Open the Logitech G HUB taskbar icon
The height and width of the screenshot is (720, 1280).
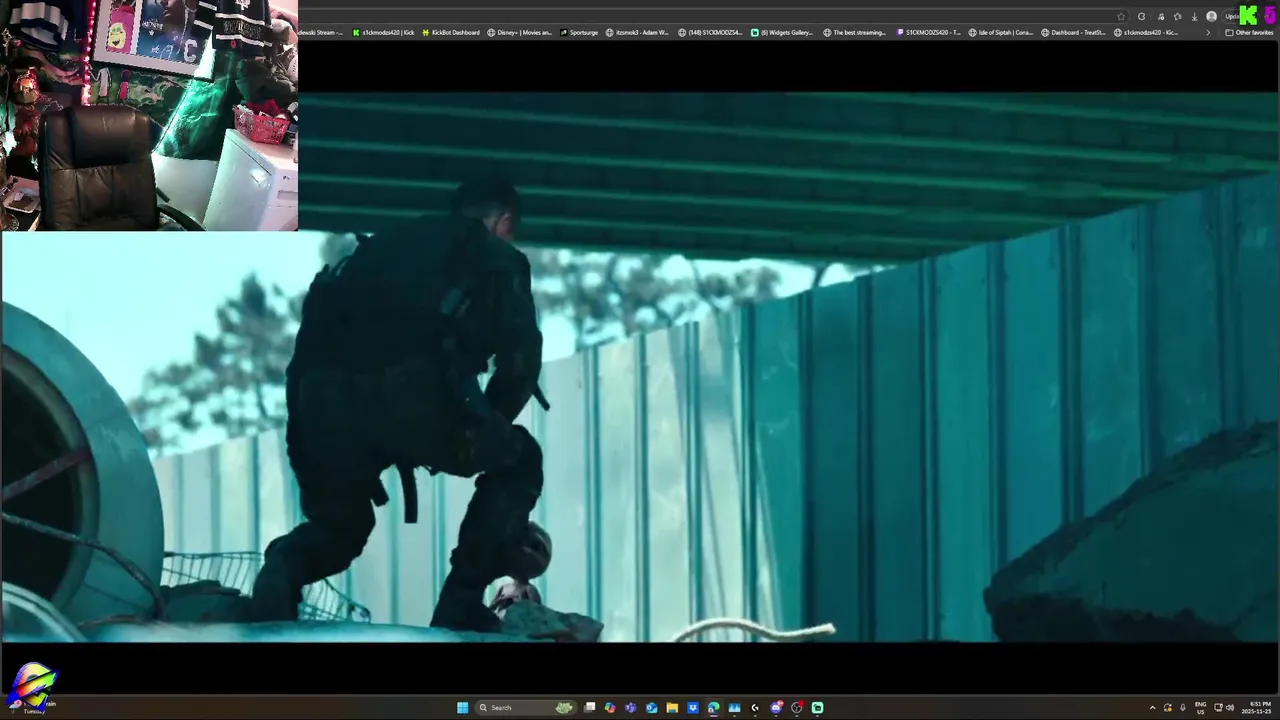coord(755,708)
